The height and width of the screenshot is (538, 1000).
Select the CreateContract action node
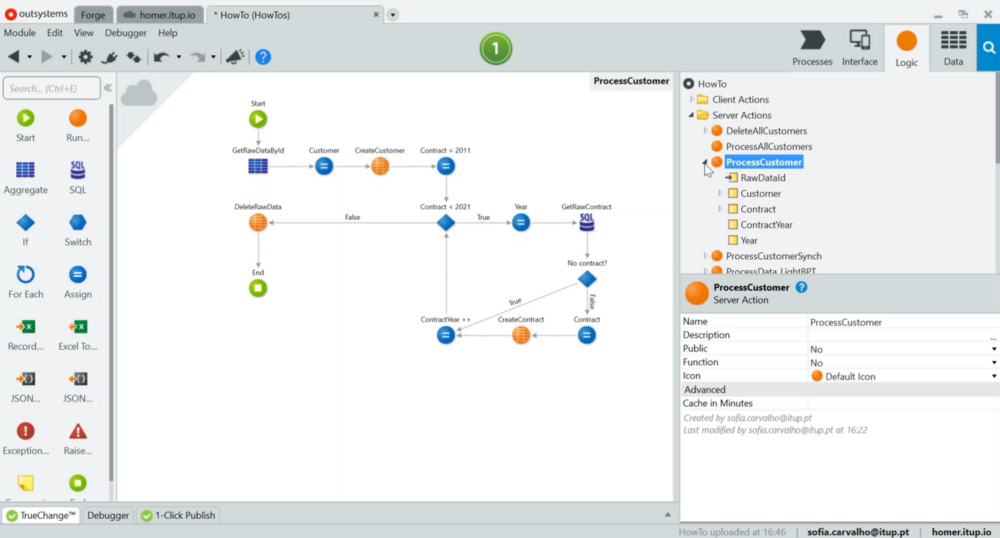pyautogui.click(x=521, y=335)
